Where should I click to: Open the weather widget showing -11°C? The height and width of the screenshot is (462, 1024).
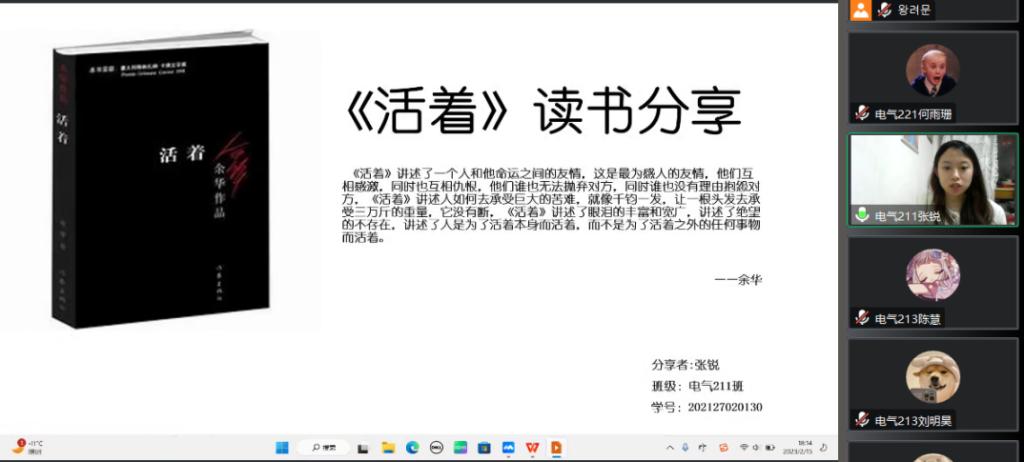[27, 448]
